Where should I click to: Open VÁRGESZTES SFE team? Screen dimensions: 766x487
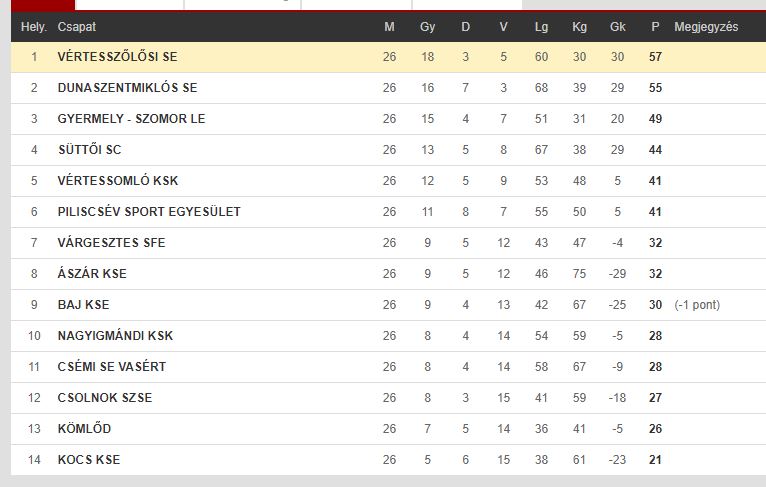tap(111, 243)
